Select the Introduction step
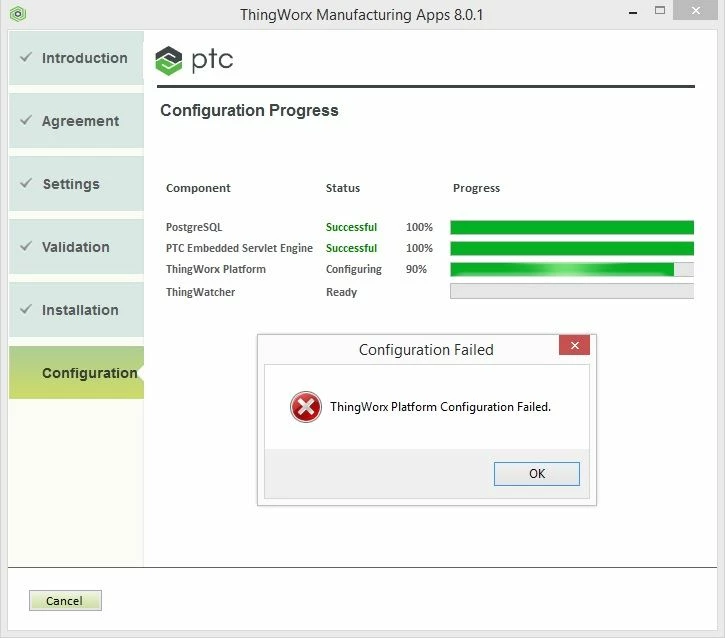 pyautogui.click(x=76, y=58)
